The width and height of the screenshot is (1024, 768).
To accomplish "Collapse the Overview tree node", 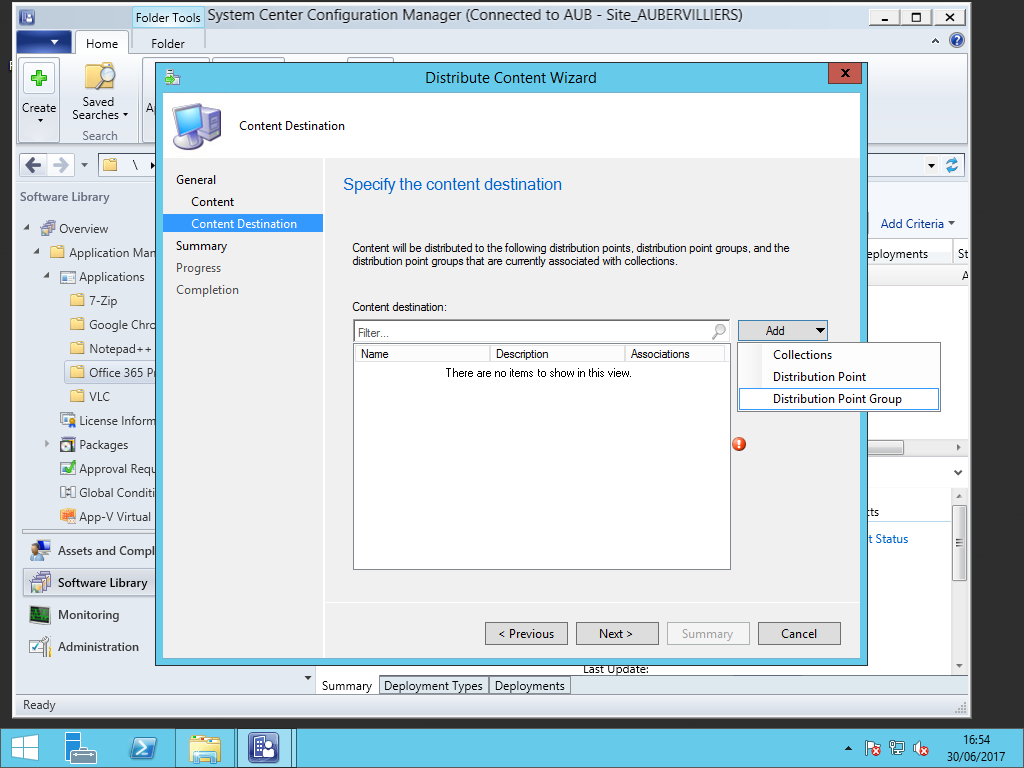I will tap(27, 227).
